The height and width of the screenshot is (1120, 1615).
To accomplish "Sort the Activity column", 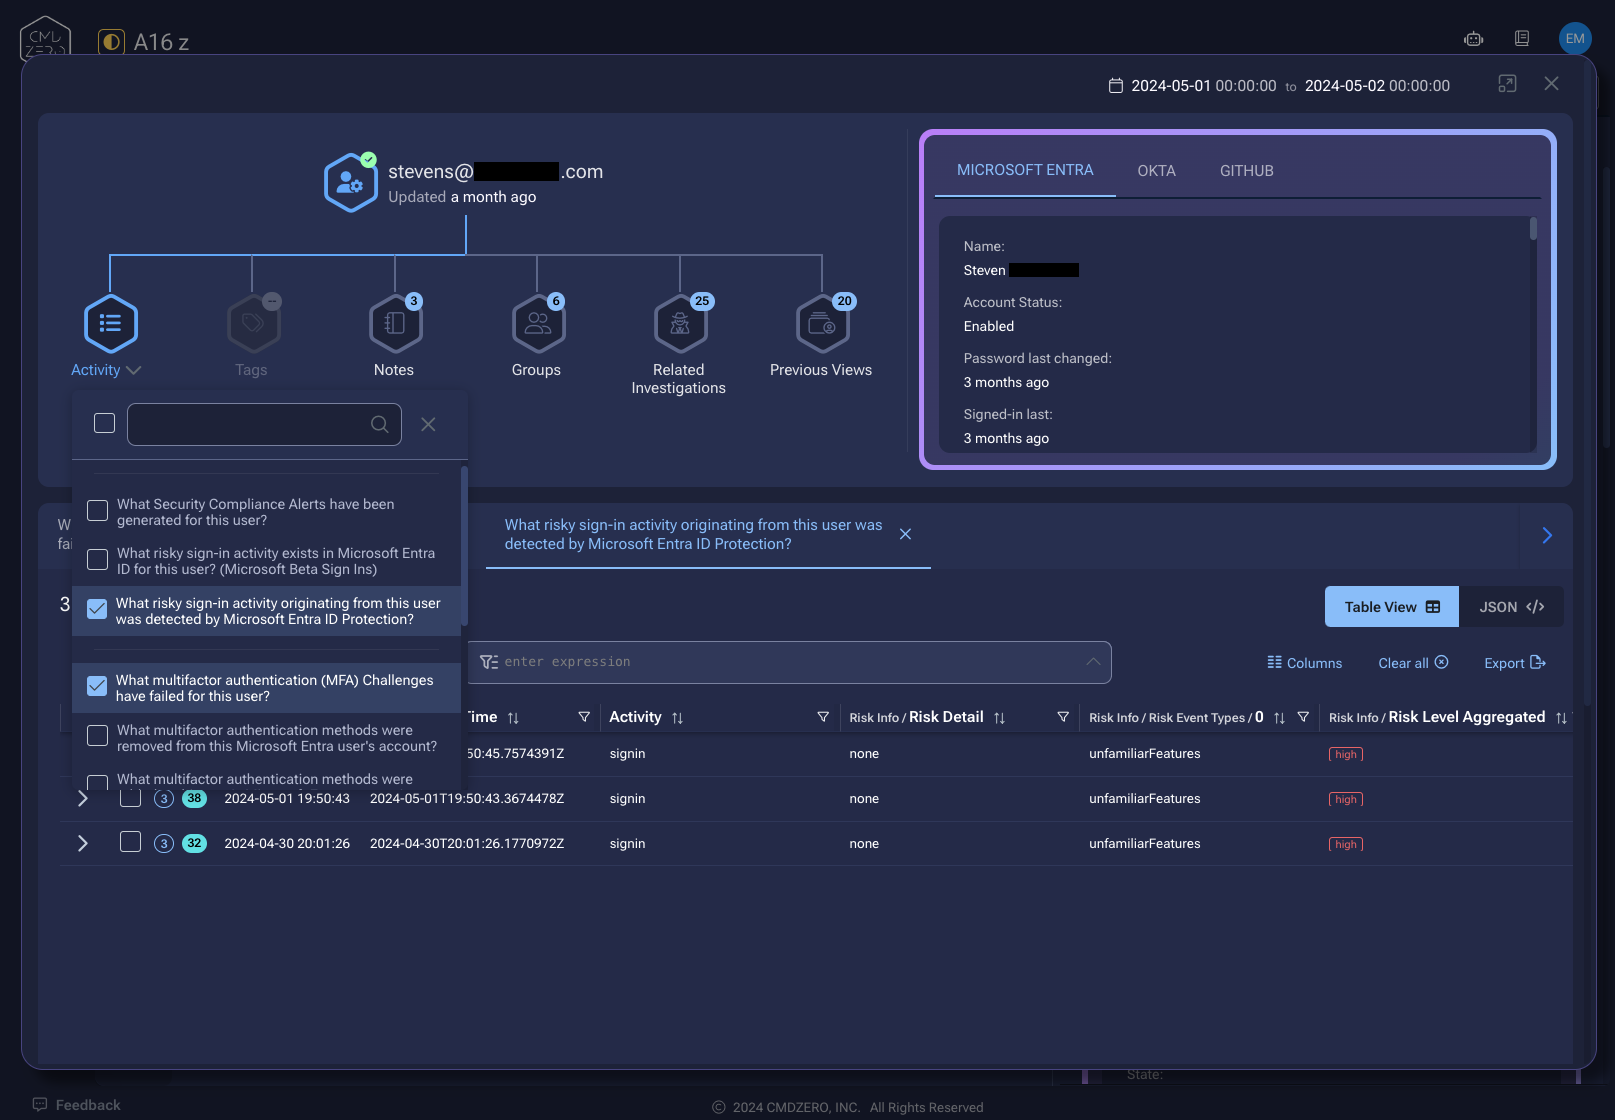I will point(677,718).
